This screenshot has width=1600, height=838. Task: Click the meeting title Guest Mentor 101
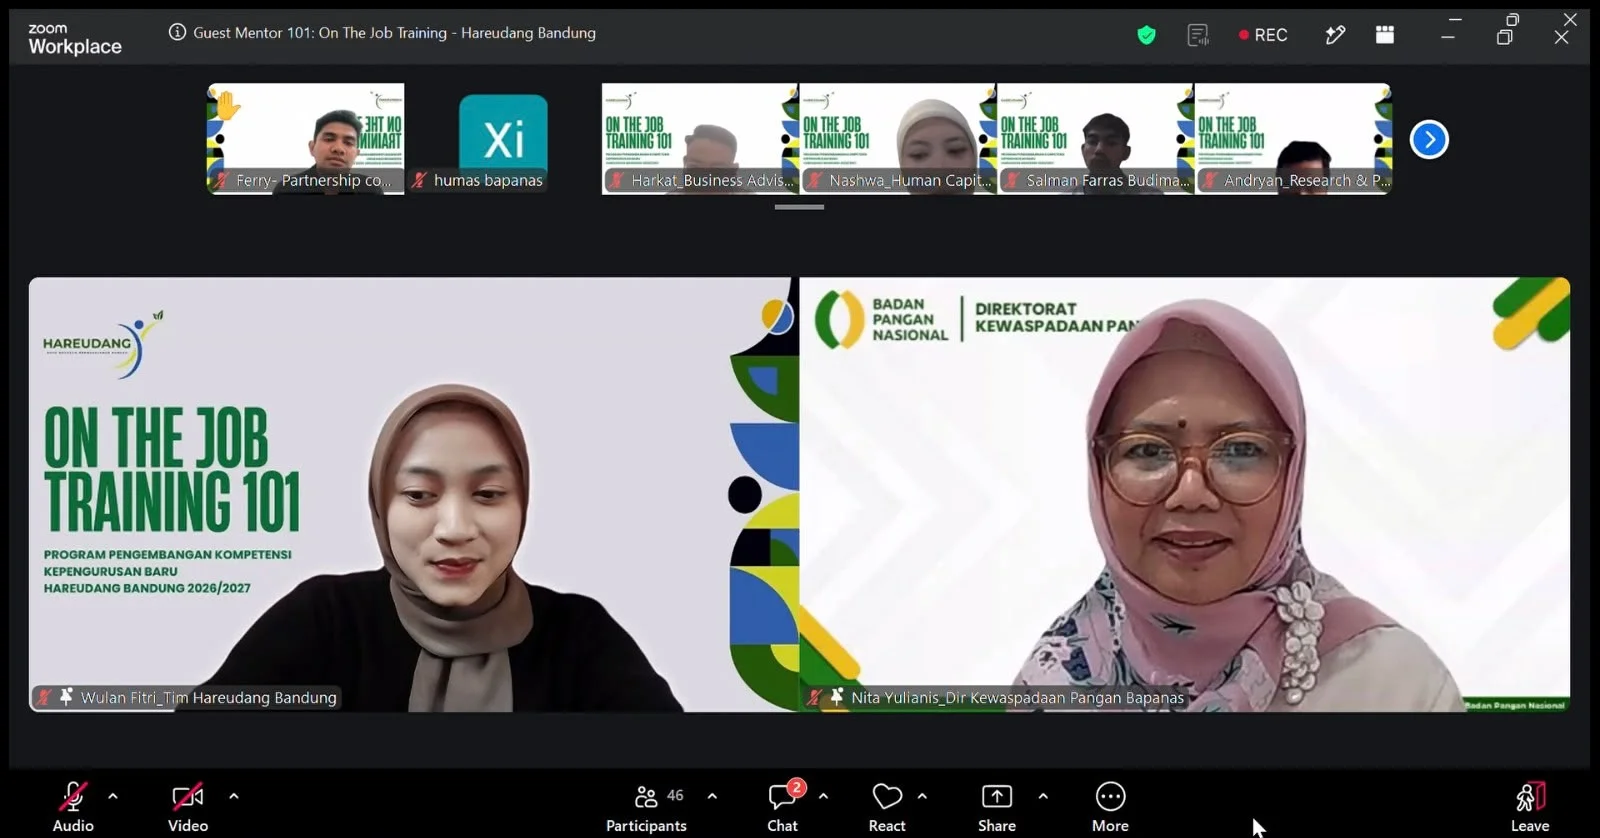click(394, 33)
